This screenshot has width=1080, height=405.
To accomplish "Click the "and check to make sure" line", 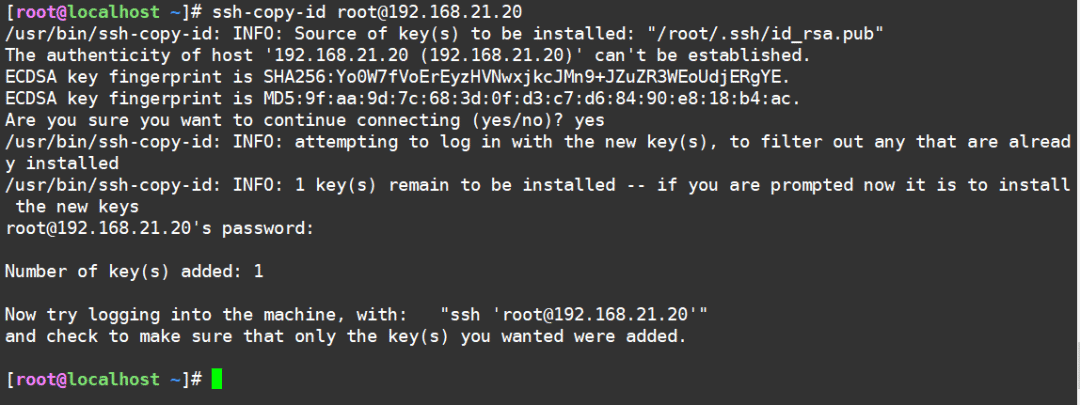I will [x=345, y=336].
